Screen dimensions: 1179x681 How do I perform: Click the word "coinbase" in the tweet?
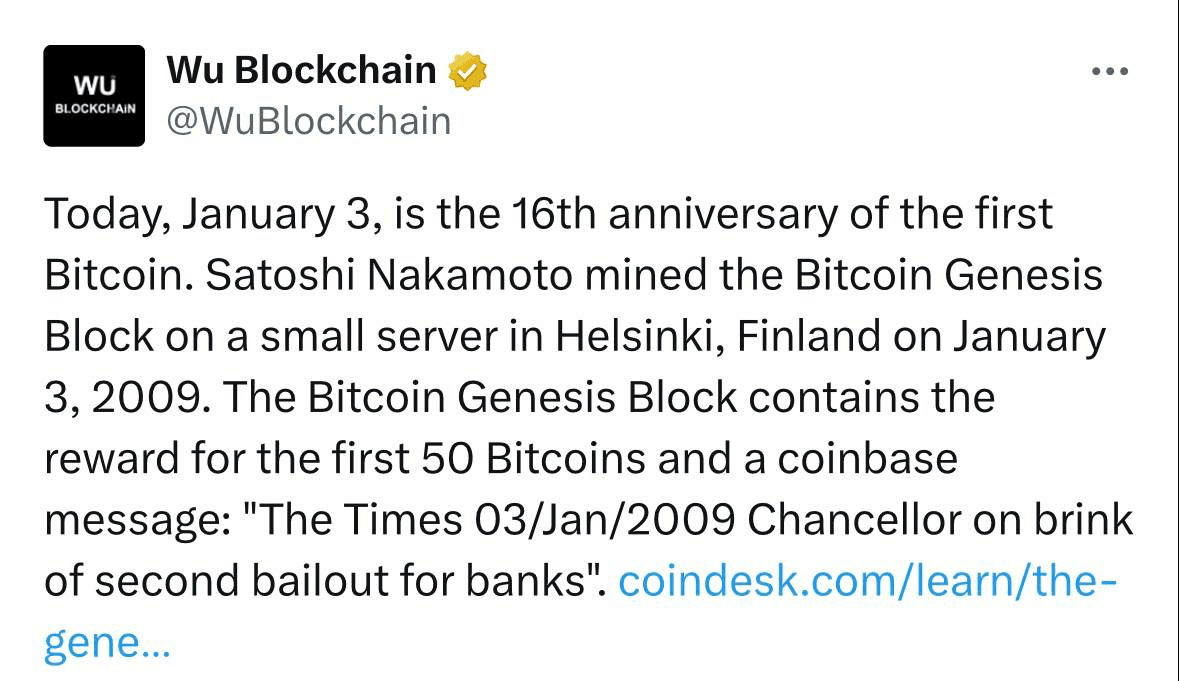coord(868,459)
